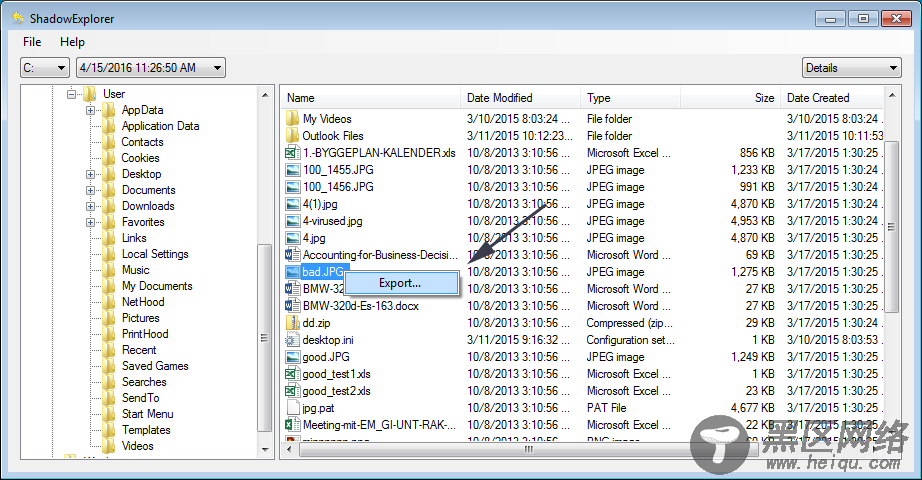The width and height of the screenshot is (922, 480).
Task: Click the file list vertical scrollbar thumb
Action: pyautogui.click(x=892, y=226)
